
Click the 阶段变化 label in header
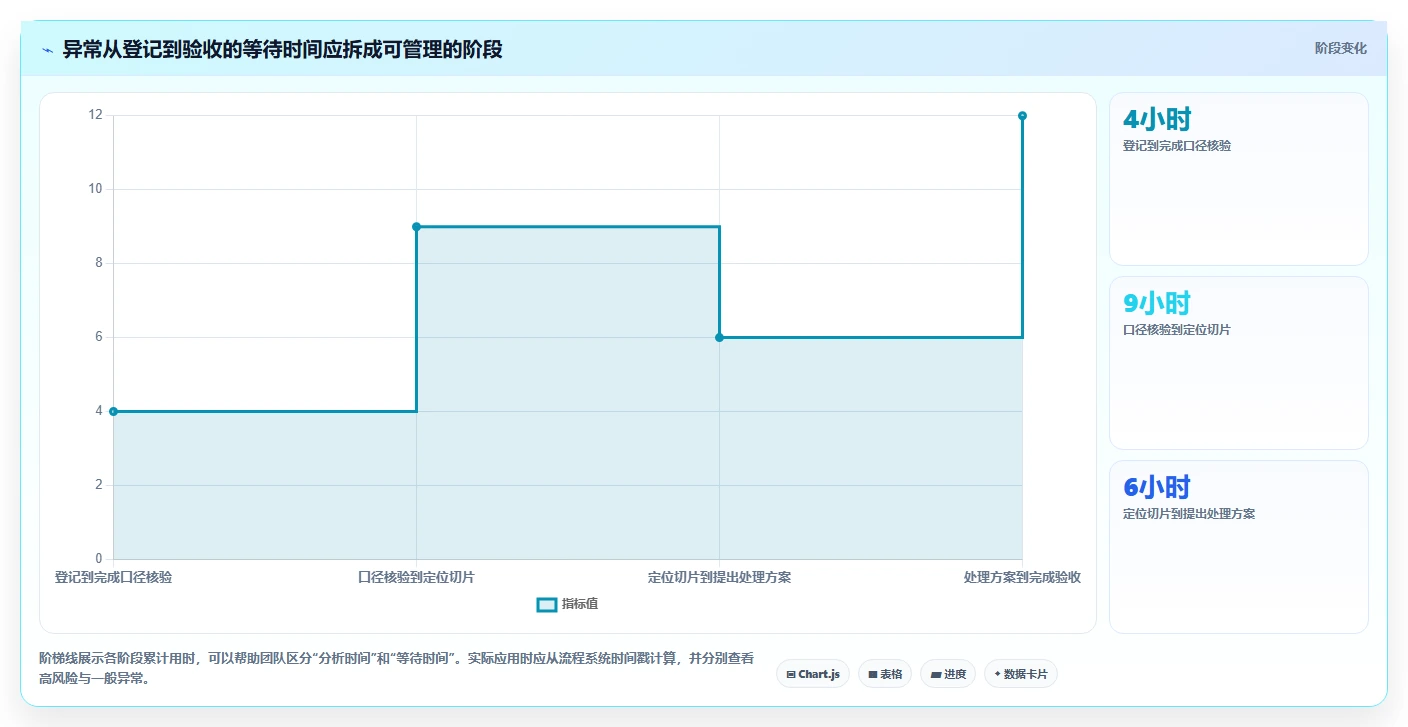1340,48
